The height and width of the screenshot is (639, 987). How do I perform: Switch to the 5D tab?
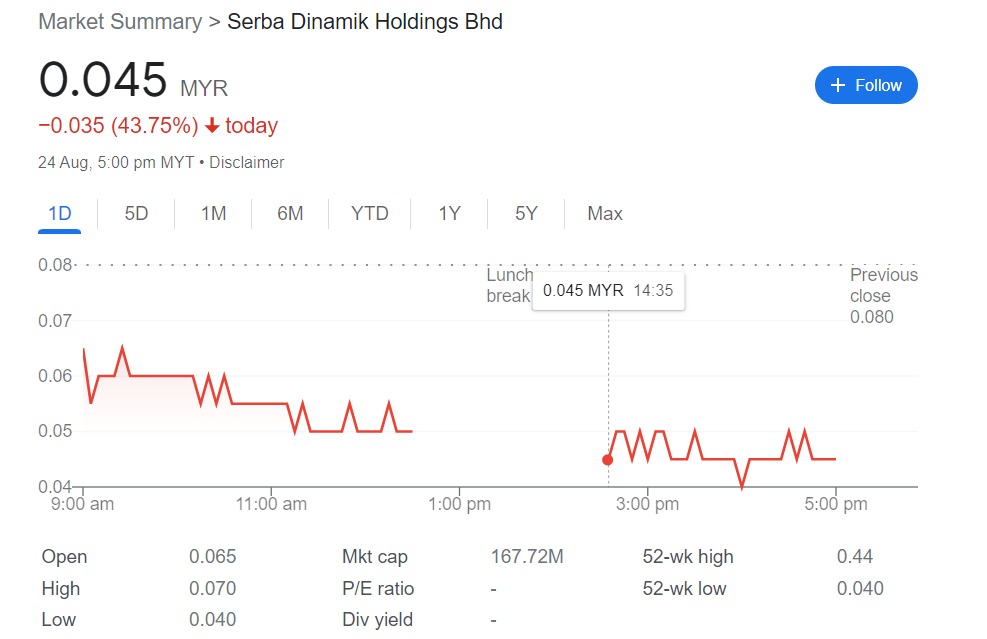click(136, 213)
